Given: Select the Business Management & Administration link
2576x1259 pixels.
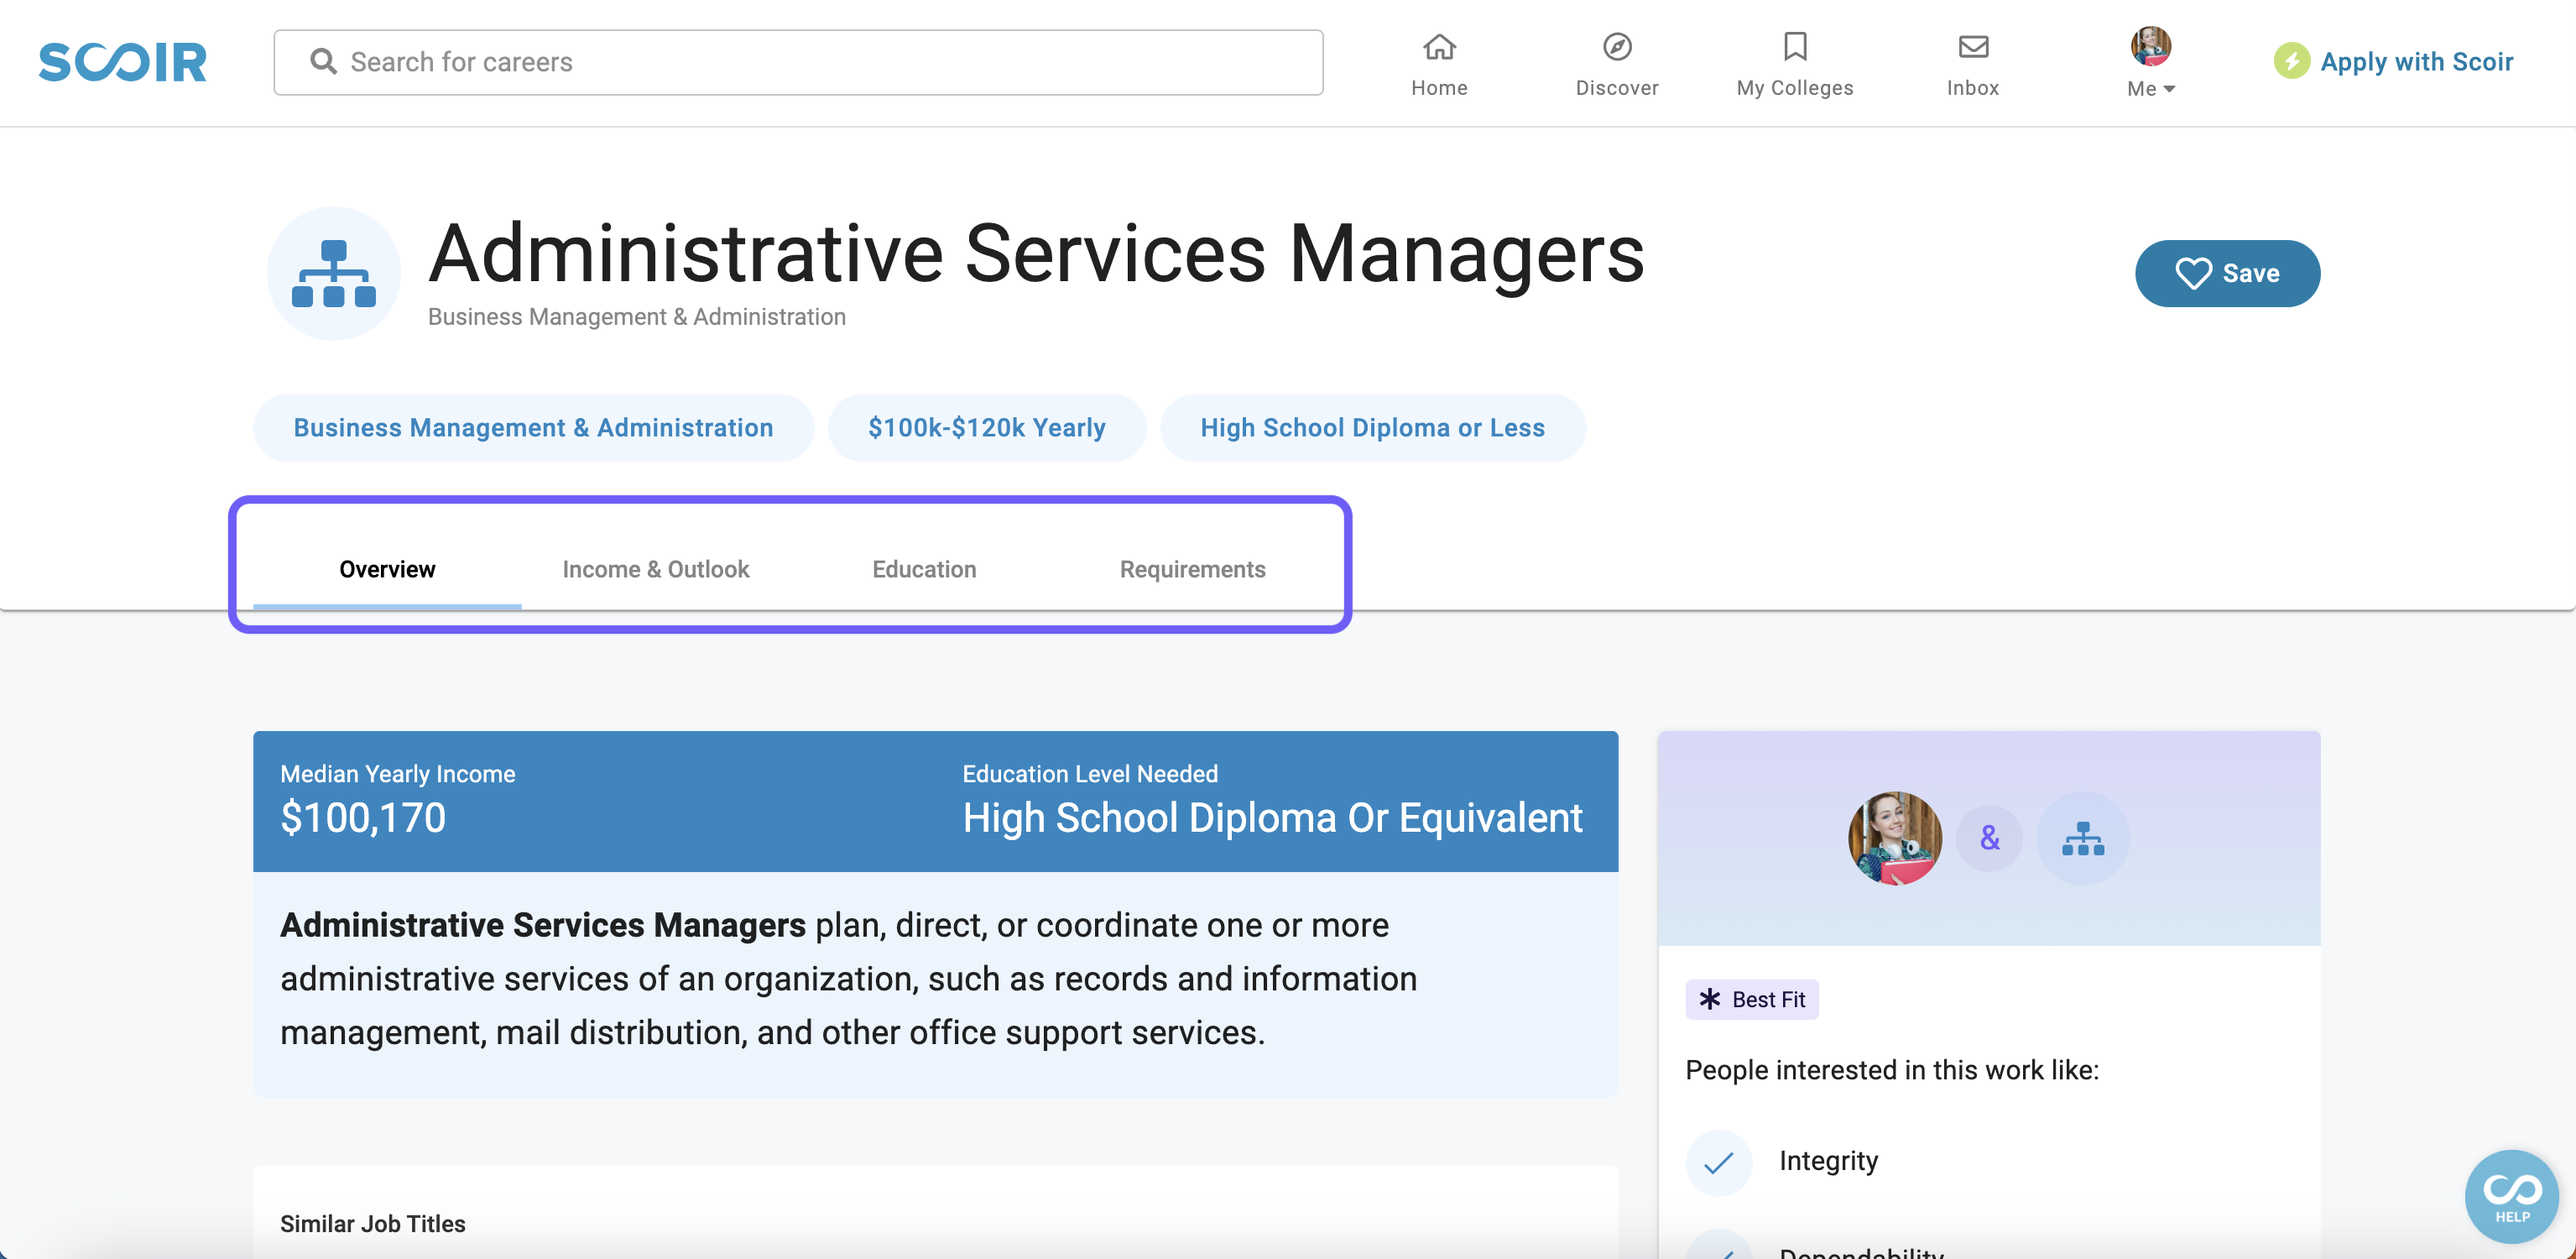Looking at the screenshot, I should tap(533, 427).
